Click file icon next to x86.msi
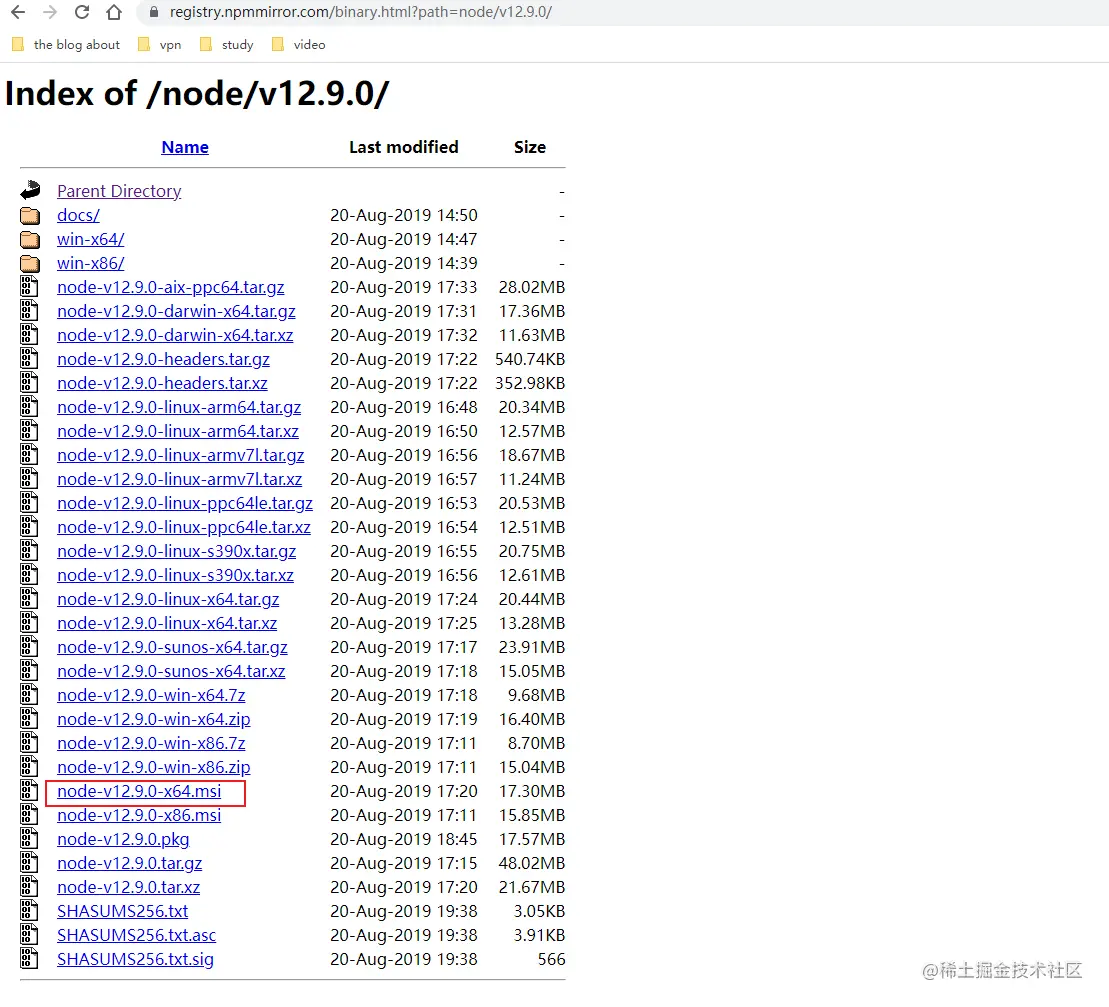Image resolution: width=1109 pixels, height=1007 pixels. 29,816
